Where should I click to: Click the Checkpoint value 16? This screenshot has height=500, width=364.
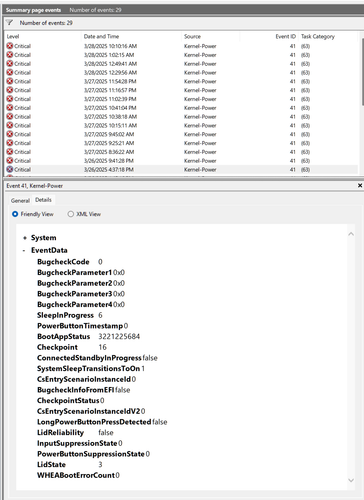pos(102,347)
